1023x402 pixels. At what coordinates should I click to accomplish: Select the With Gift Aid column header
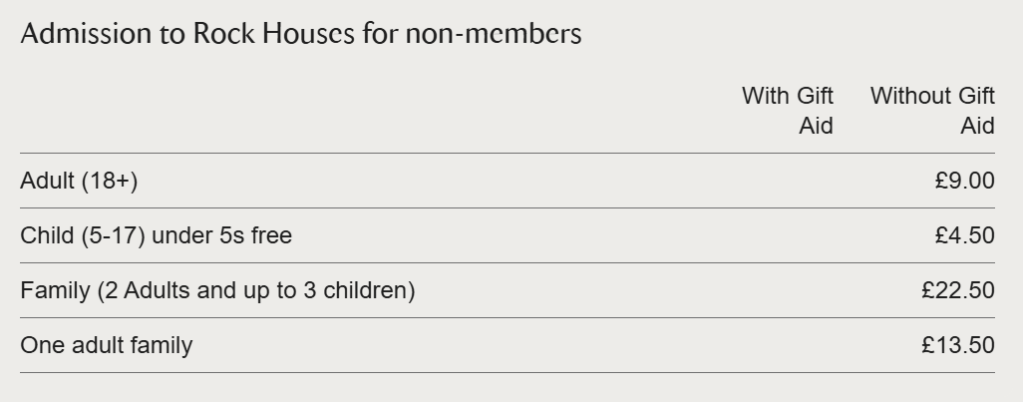pyautogui.click(x=788, y=111)
